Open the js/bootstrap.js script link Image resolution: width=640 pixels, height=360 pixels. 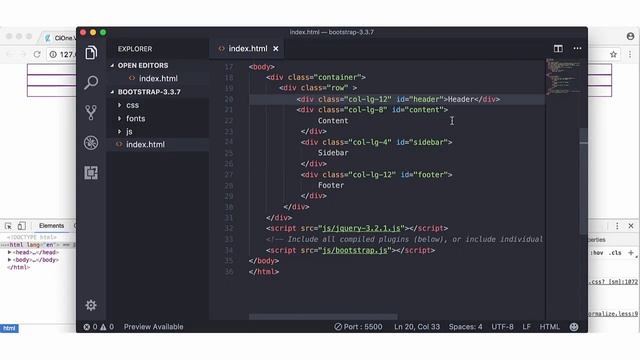pyautogui.click(x=355, y=250)
